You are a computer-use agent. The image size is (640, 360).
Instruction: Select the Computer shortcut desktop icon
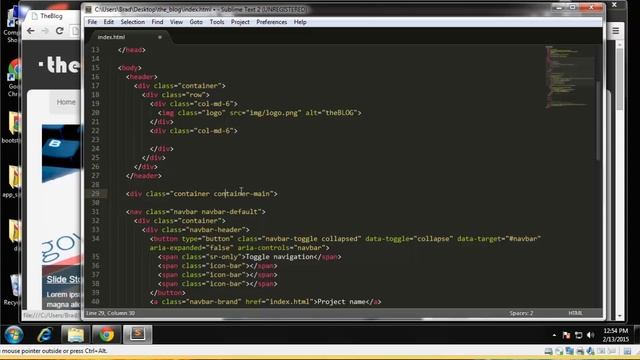[x=12, y=24]
